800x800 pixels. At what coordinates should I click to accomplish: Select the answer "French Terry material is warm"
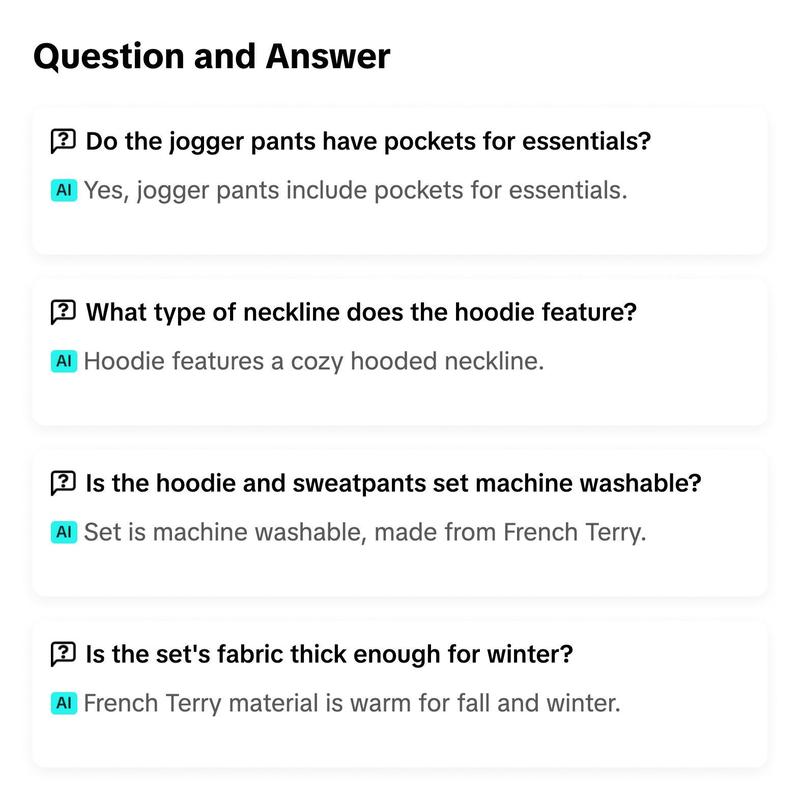352,704
